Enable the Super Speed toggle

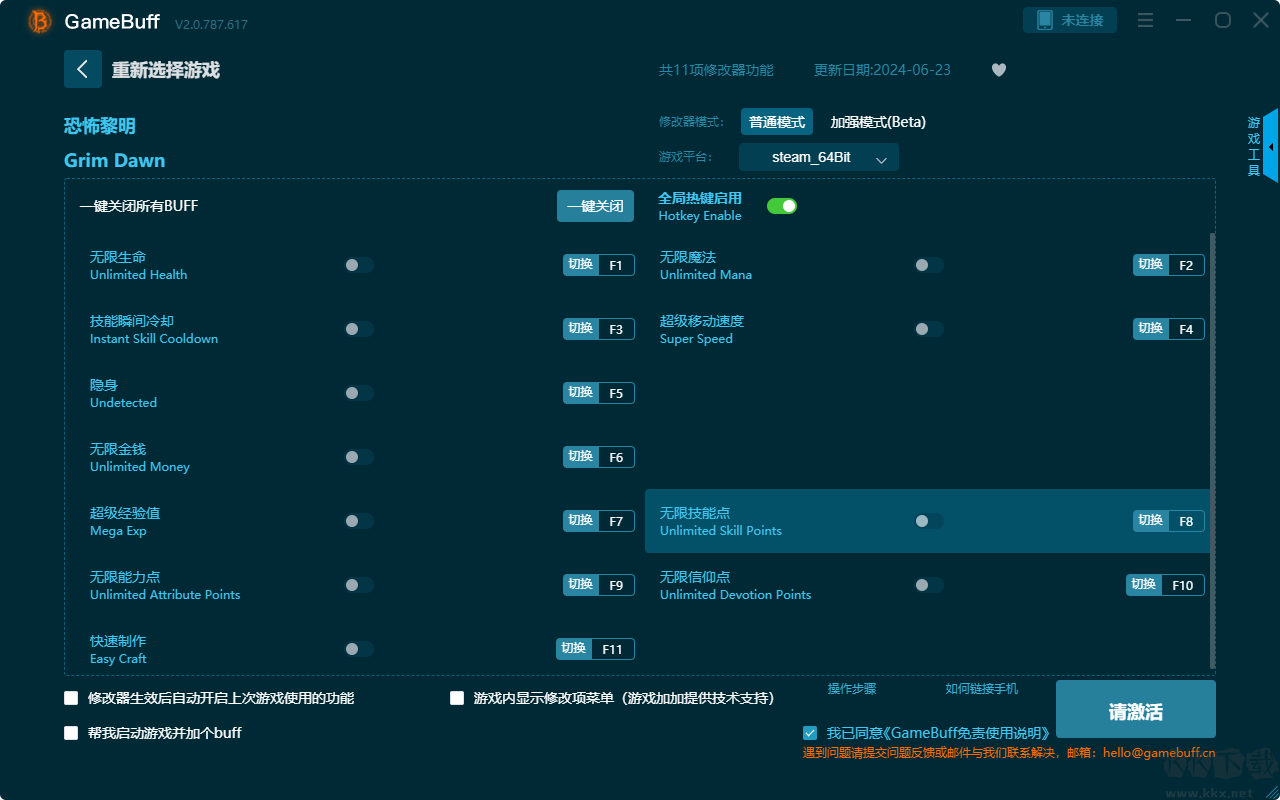click(x=929, y=329)
